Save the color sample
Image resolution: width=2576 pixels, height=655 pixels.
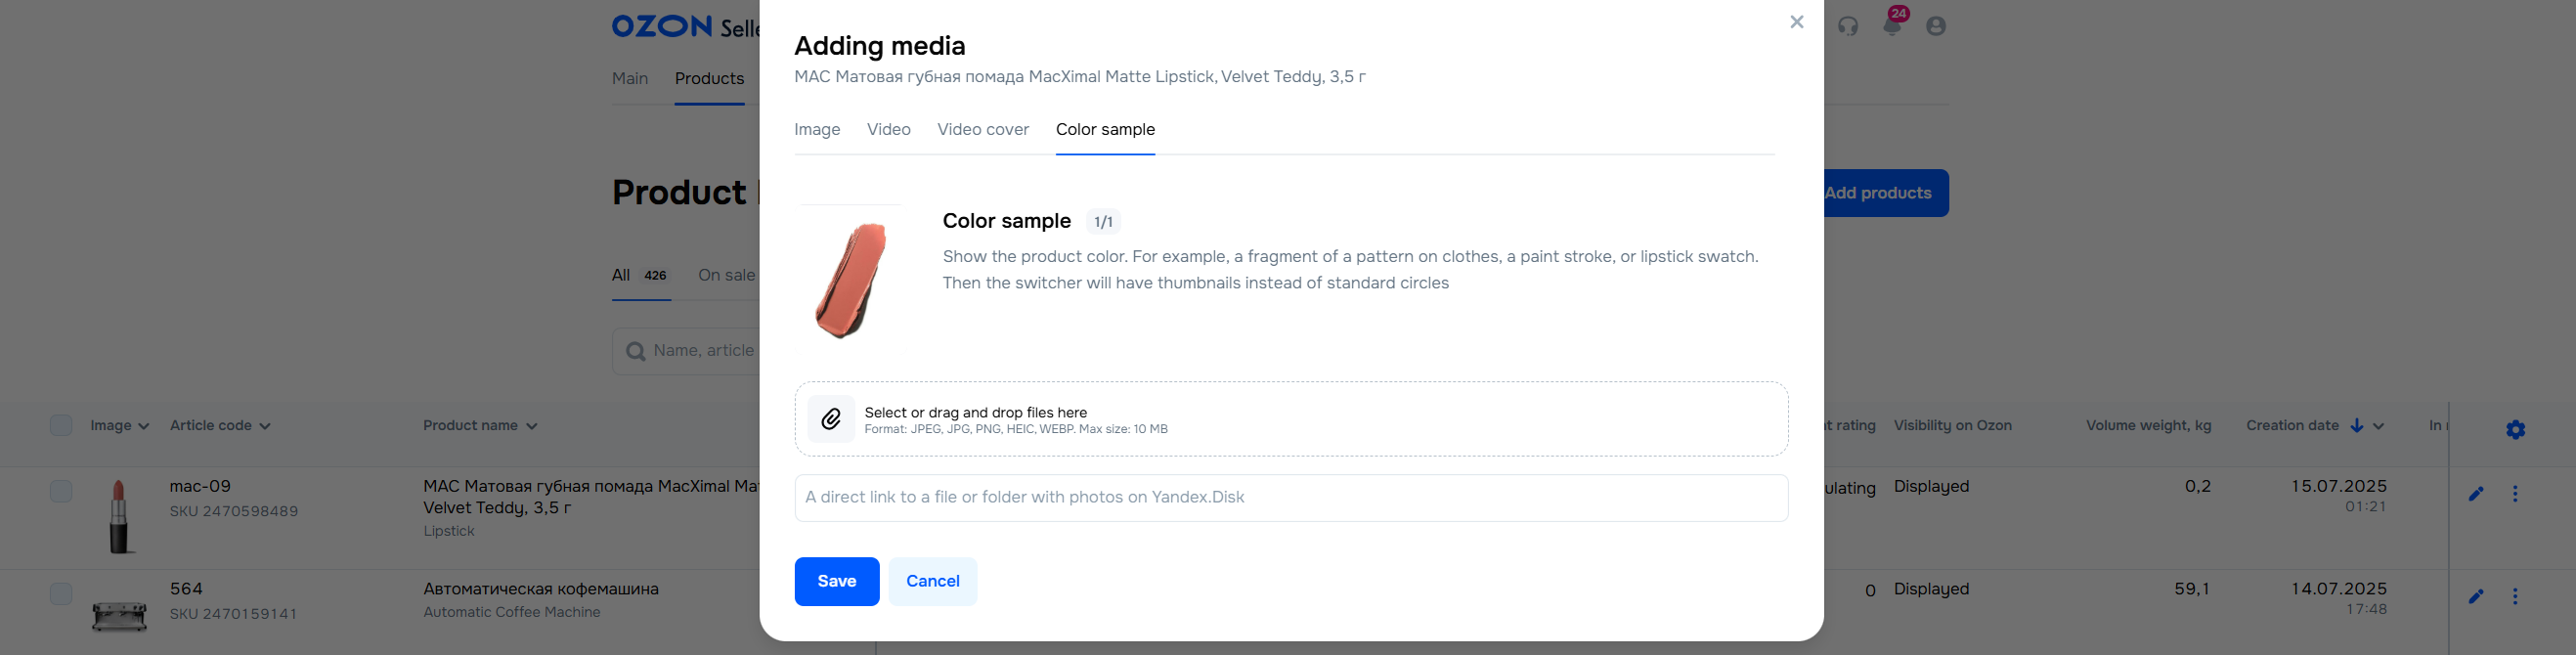[x=837, y=581]
